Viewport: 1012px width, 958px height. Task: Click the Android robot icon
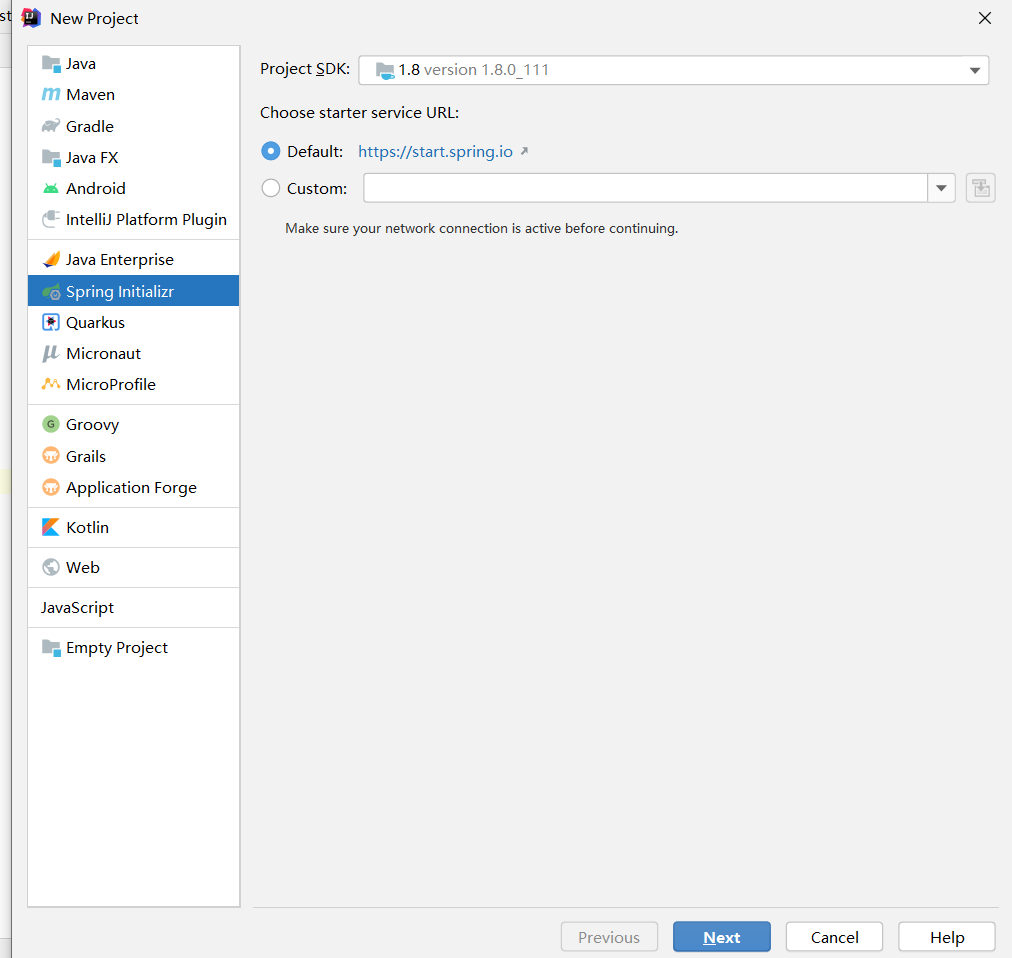pos(51,189)
